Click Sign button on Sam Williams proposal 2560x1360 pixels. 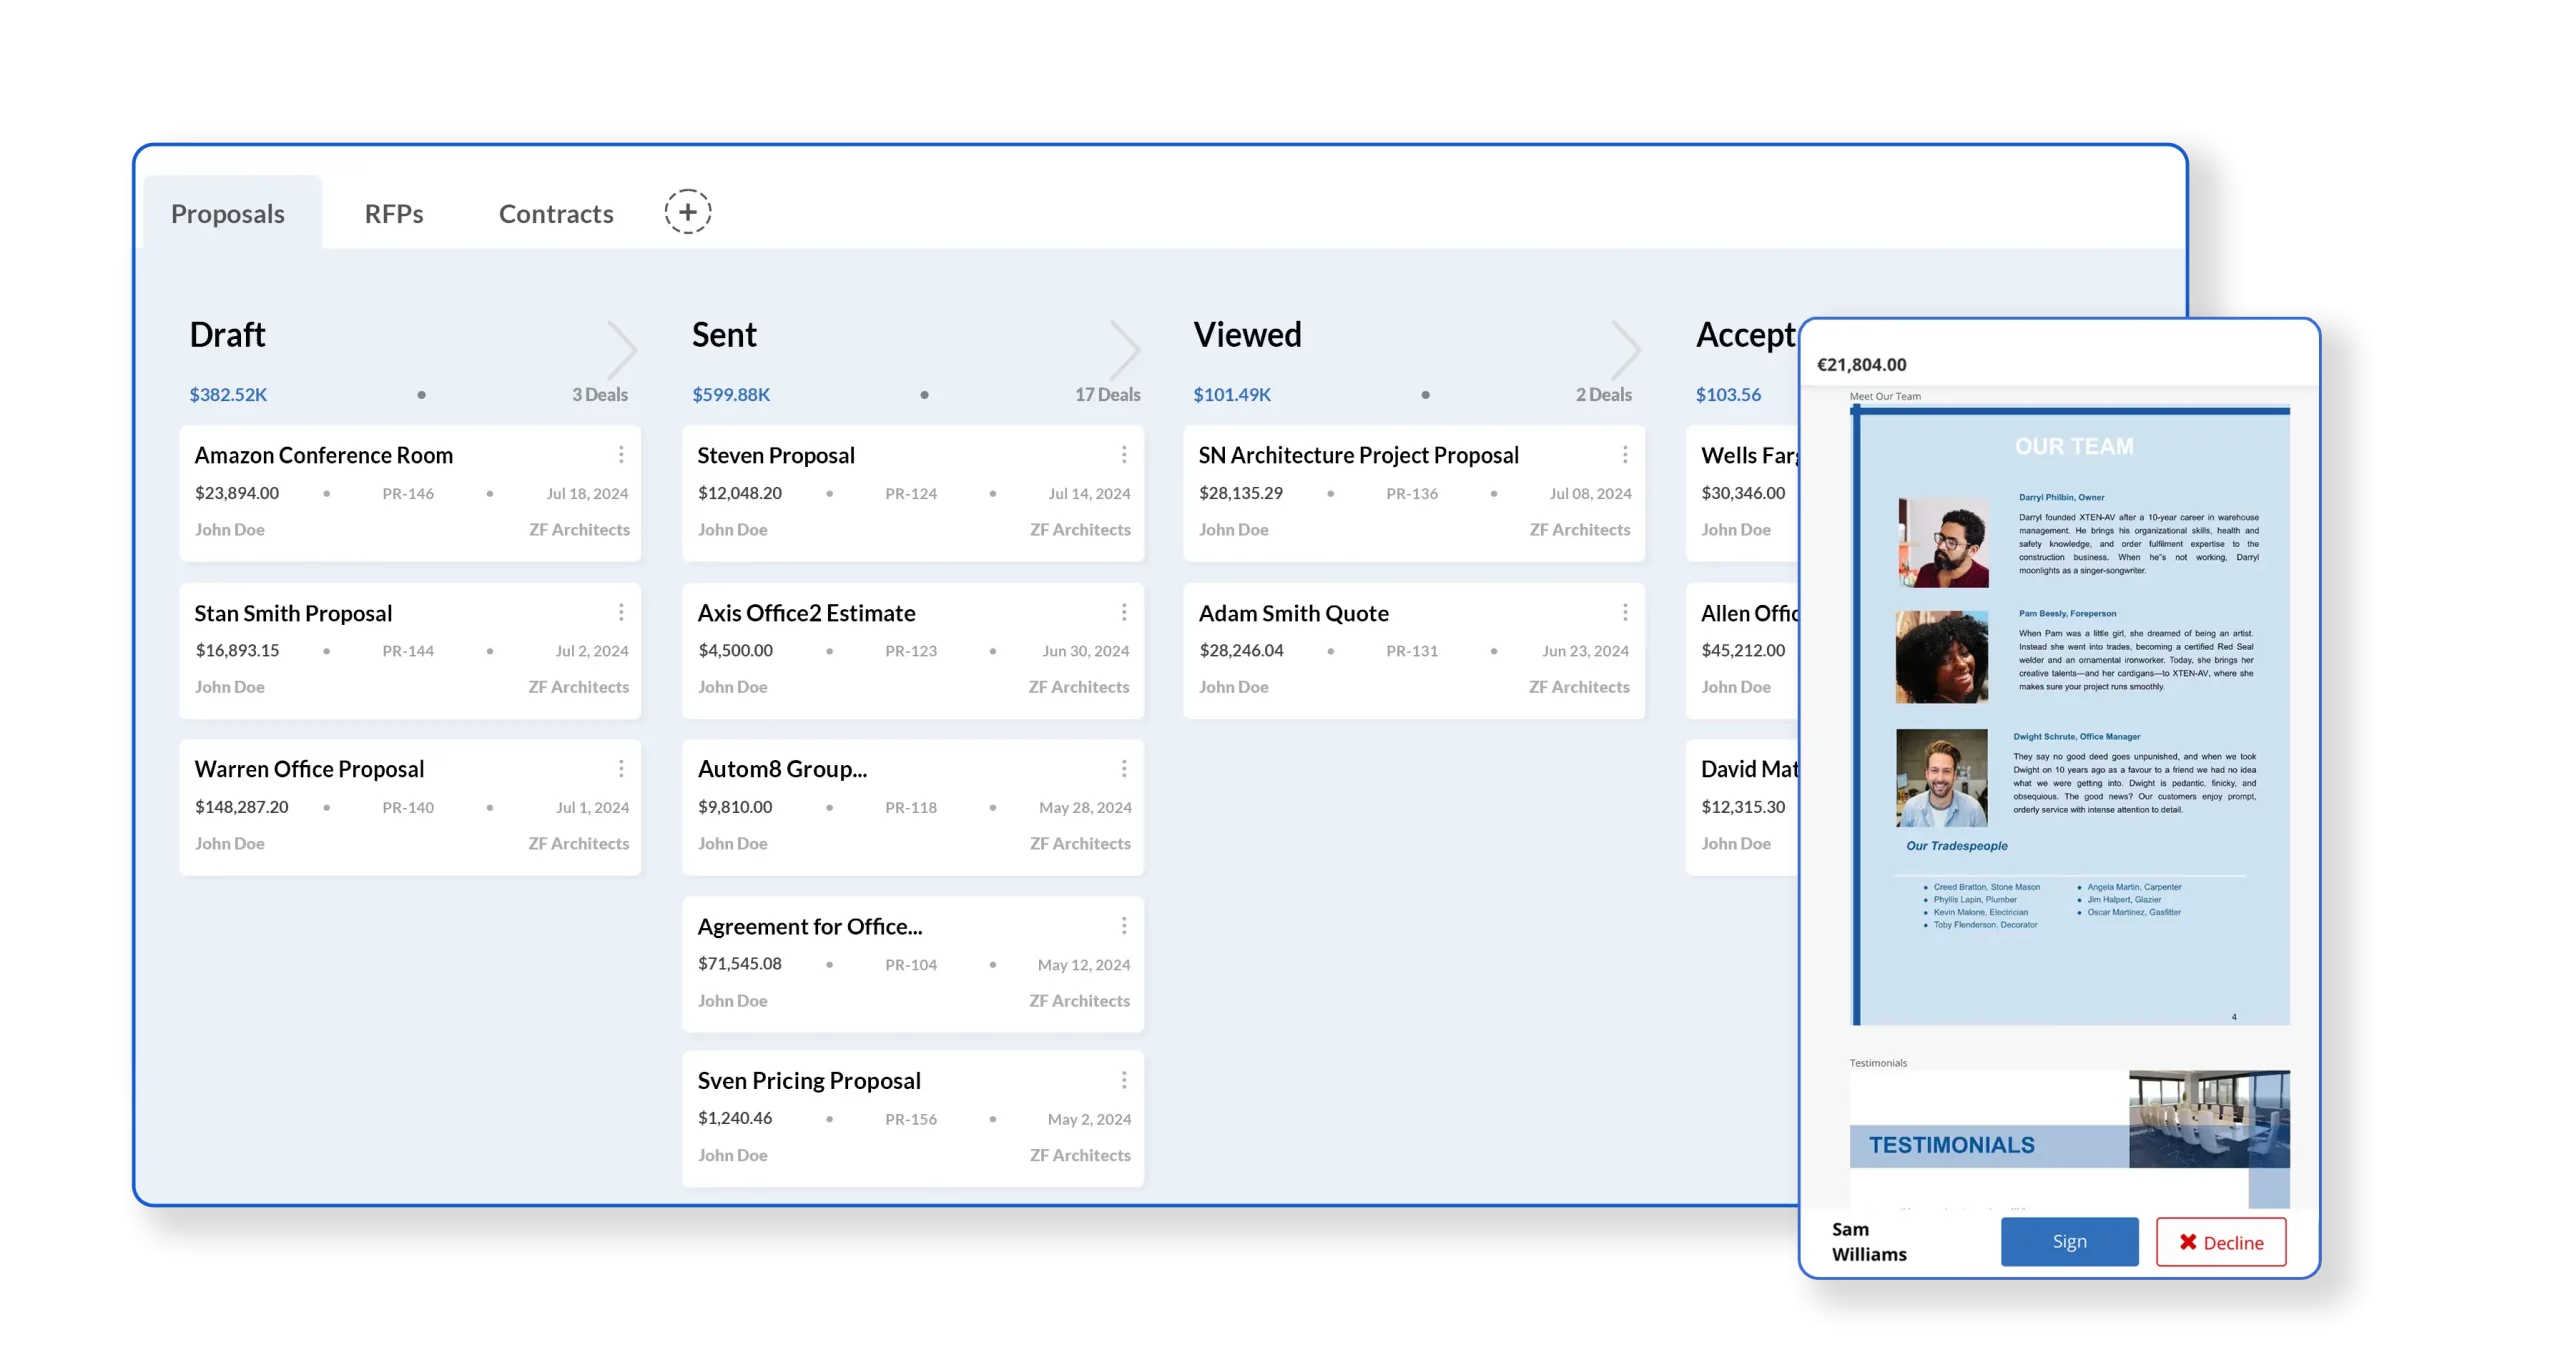click(x=2071, y=1241)
